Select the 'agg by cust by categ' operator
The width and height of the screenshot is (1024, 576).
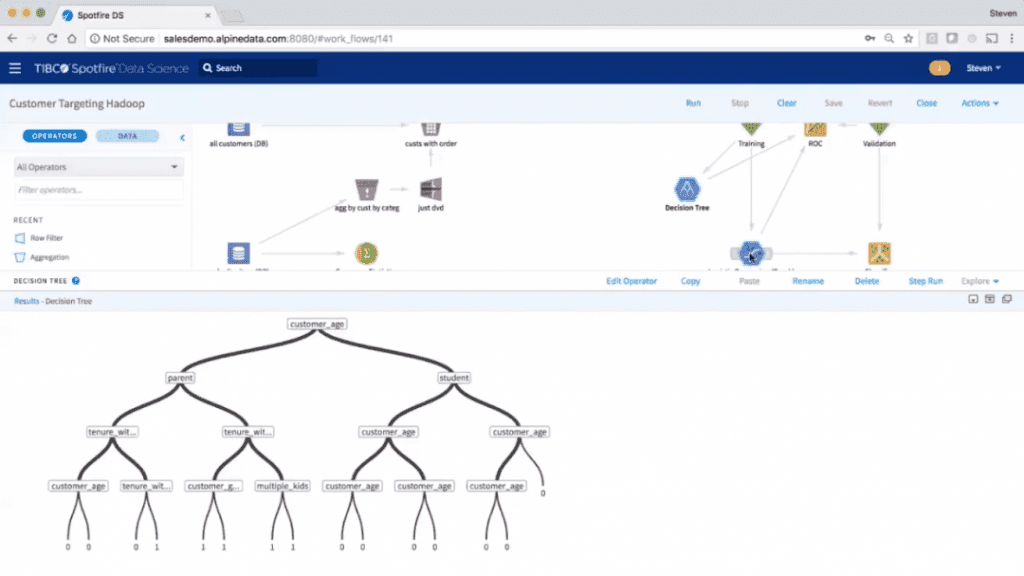coord(366,189)
